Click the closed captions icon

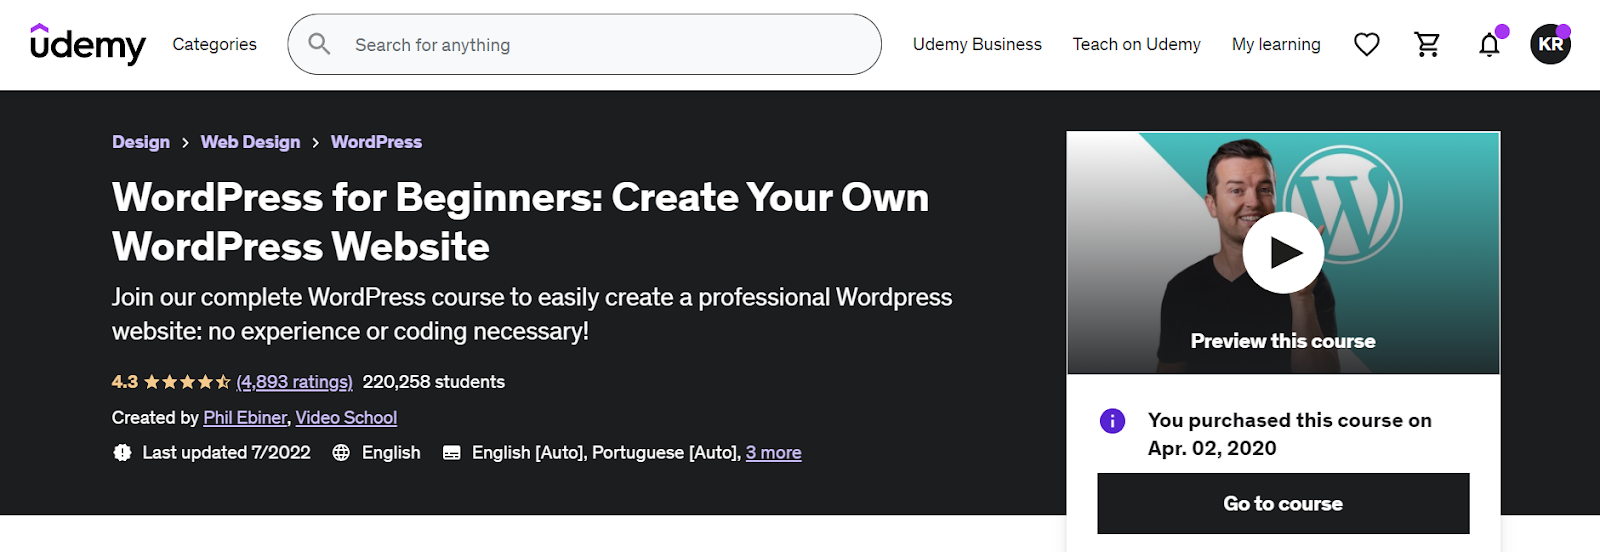click(x=452, y=453)
